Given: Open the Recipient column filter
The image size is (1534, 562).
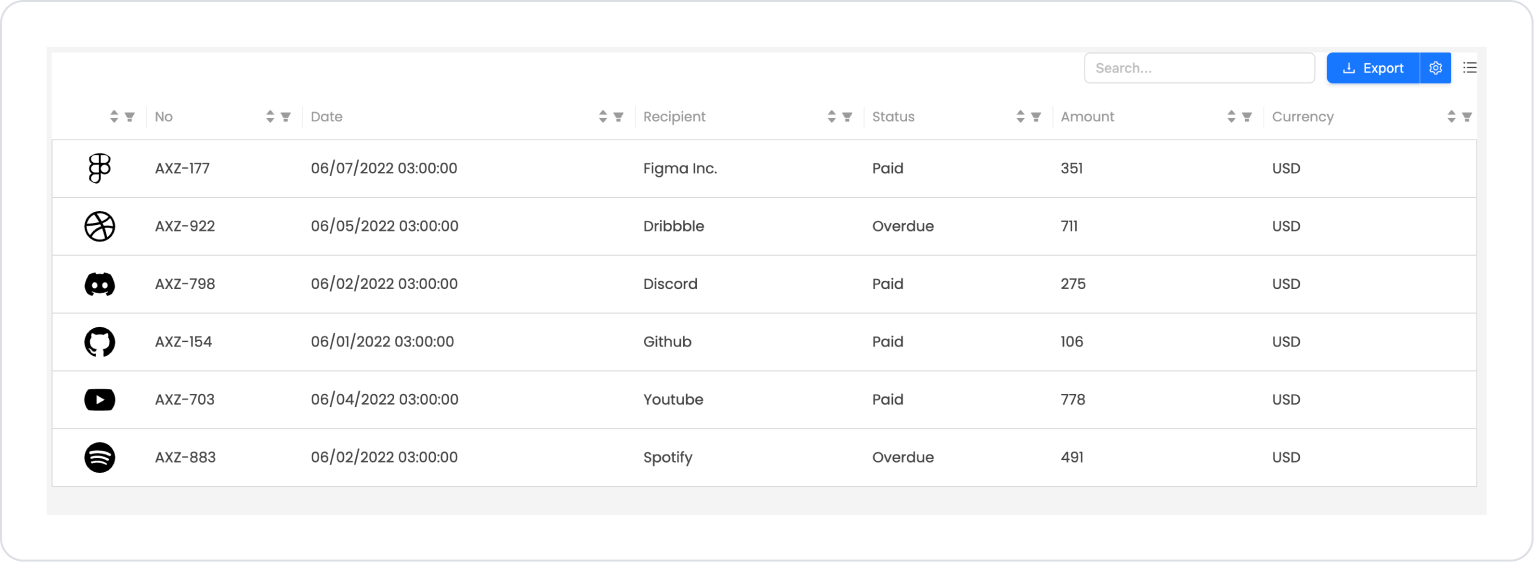Looking at the screenshot, I should pyautogui.click(x=847, y=117).
